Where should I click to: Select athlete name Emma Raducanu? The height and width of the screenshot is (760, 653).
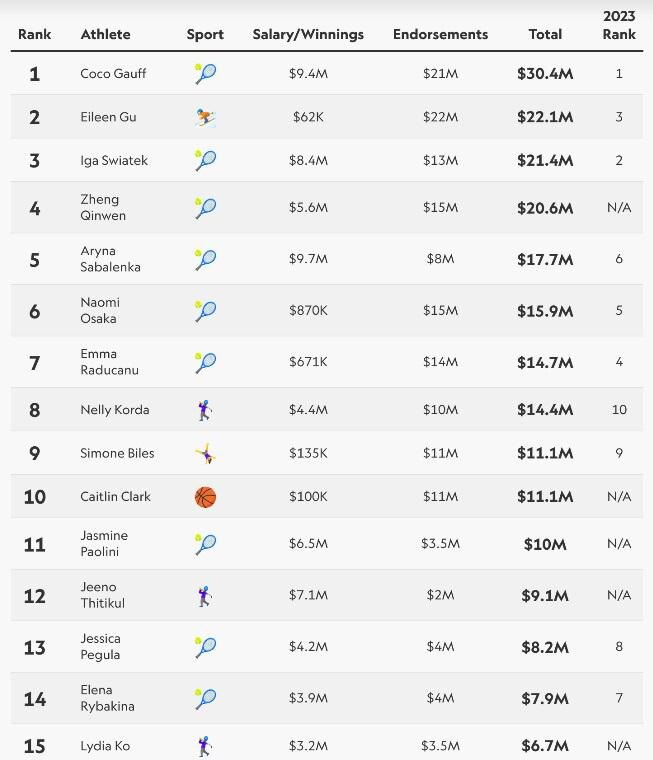click(110, 362)
